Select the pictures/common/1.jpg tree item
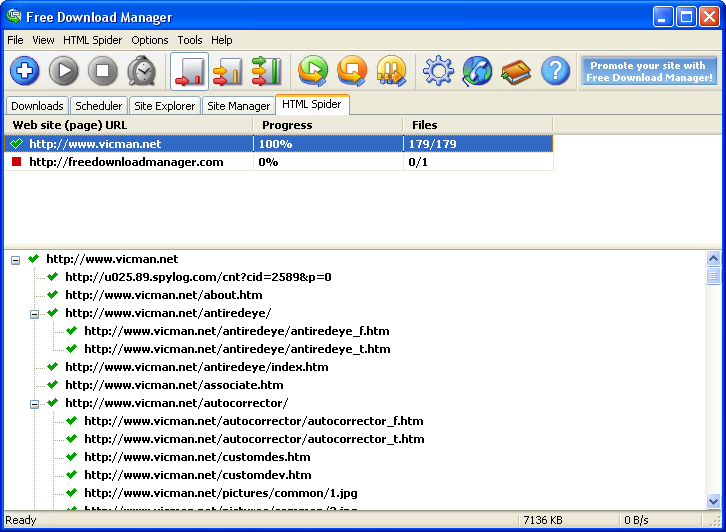 221,494
